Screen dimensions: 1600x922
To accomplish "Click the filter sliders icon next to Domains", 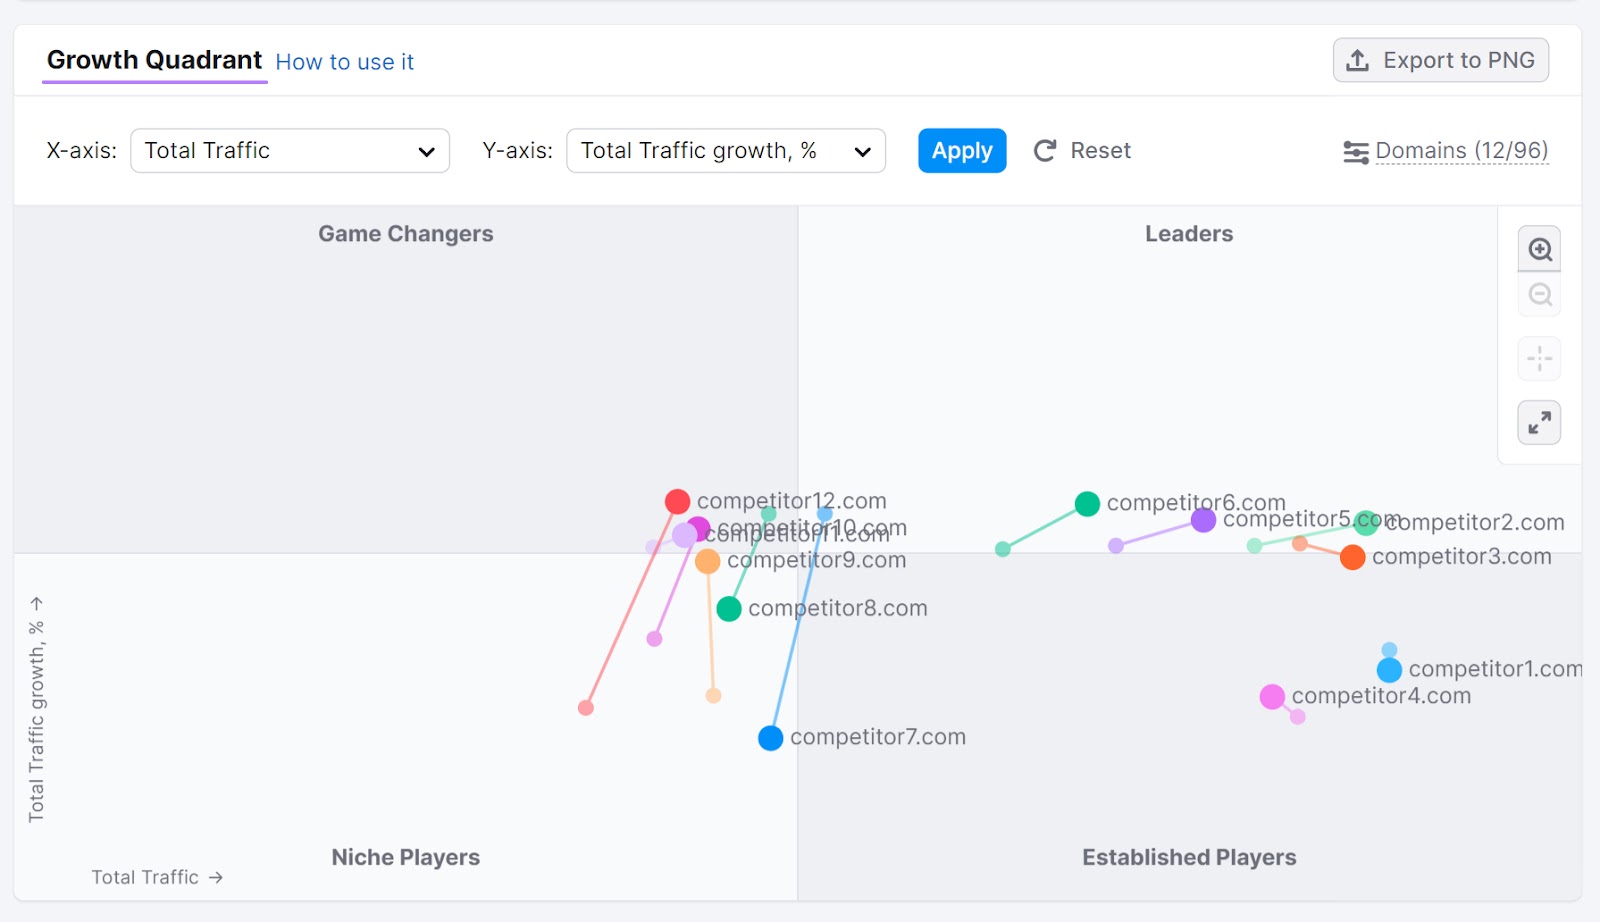I will pyautogui.click(x=1356, y=151).
